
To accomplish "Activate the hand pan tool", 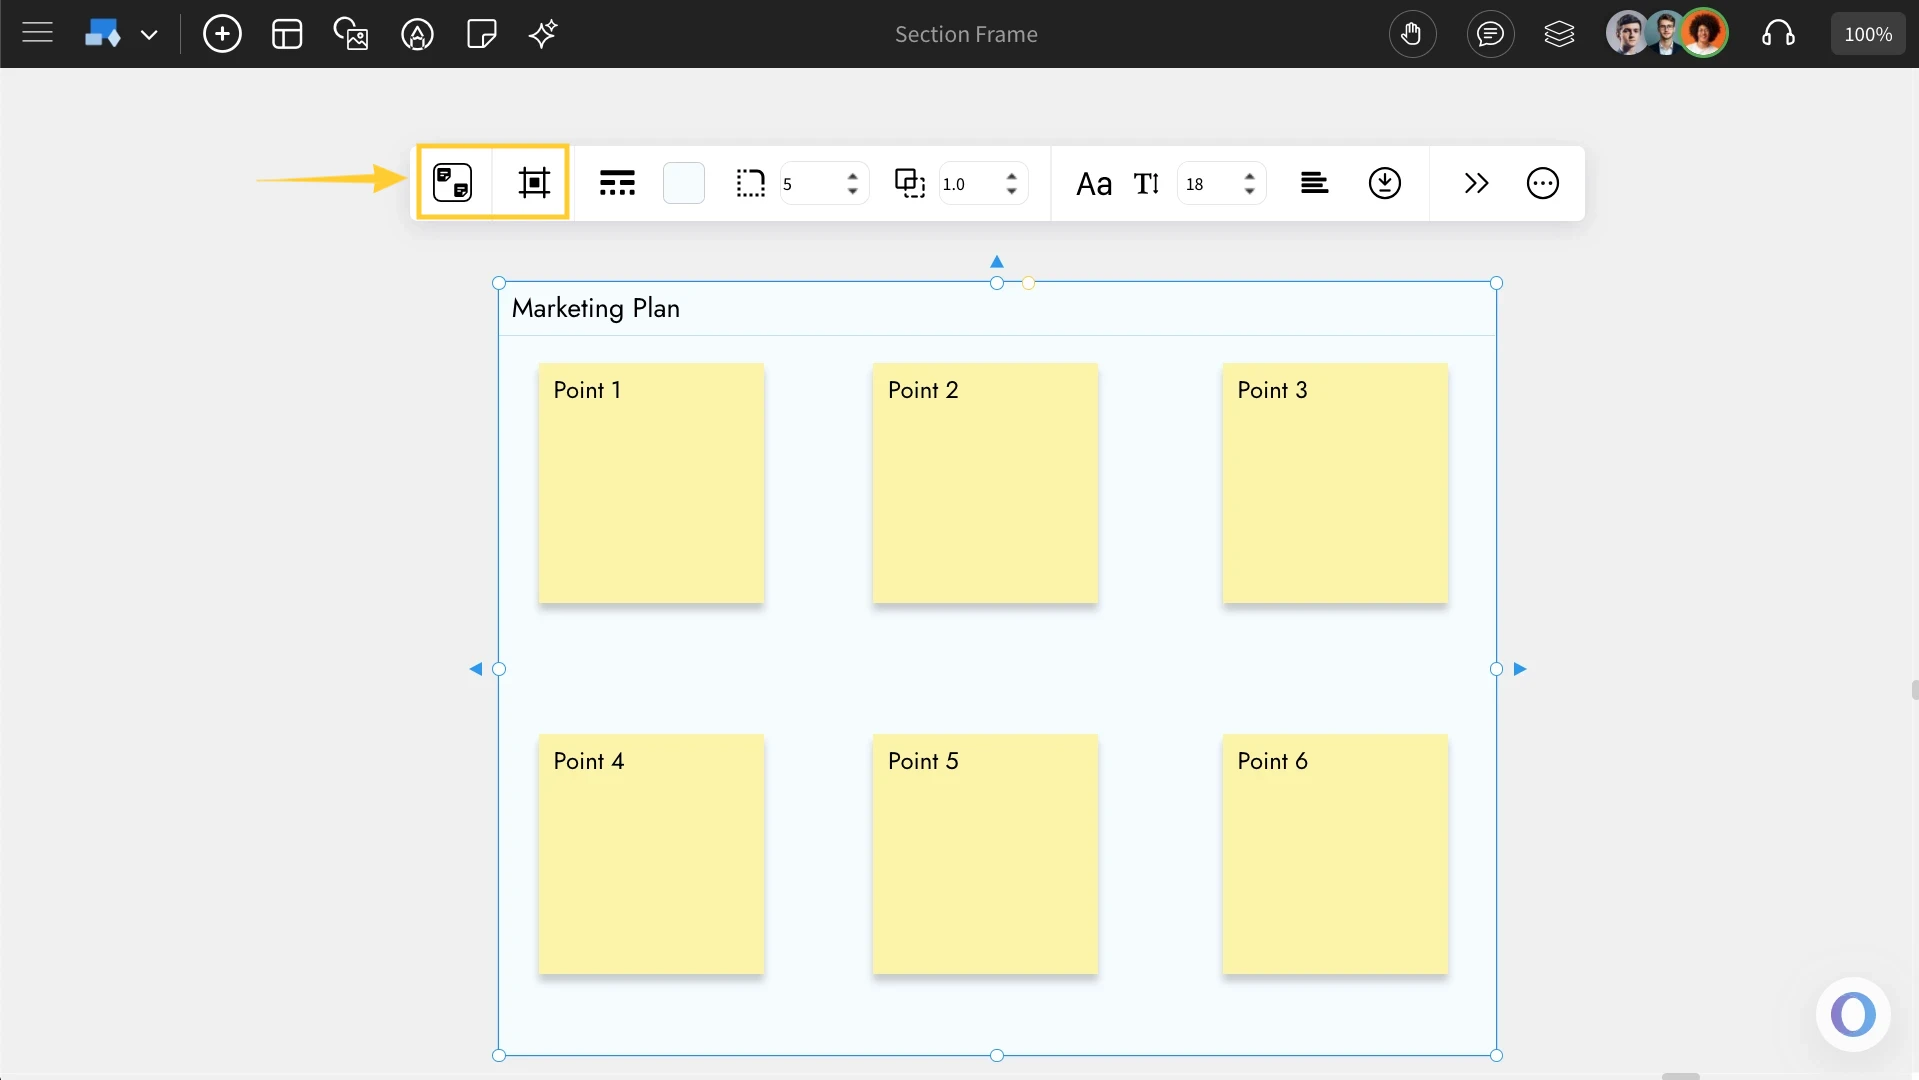I will (x=1412, y=33).
